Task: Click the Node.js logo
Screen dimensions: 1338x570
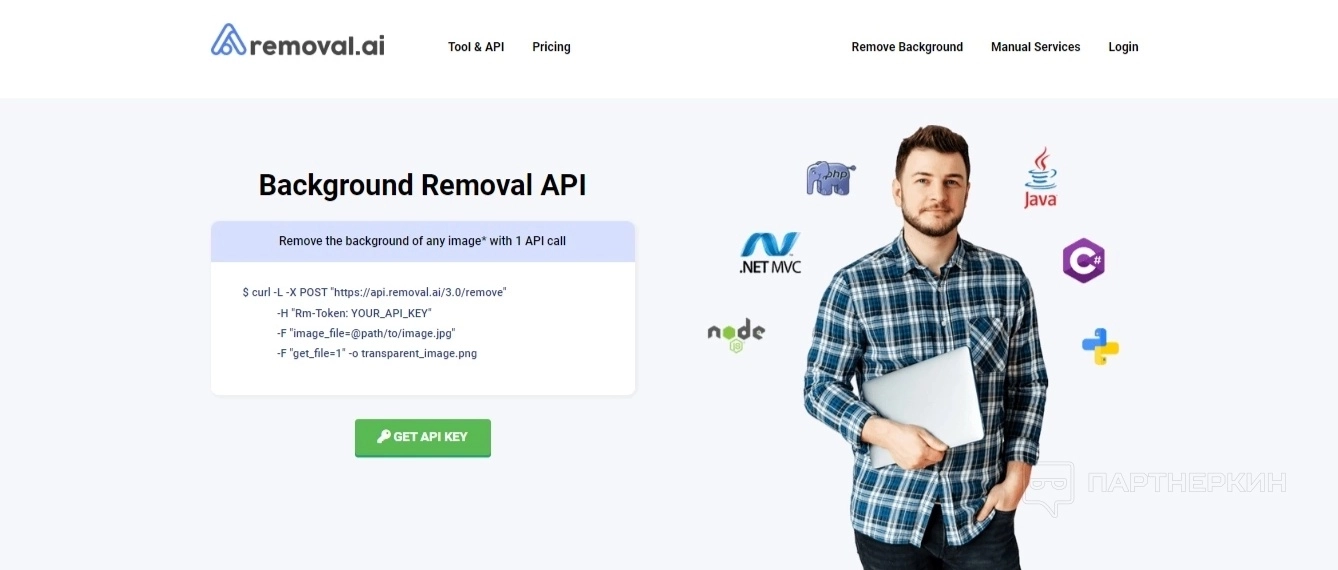Action: point(736,336)
